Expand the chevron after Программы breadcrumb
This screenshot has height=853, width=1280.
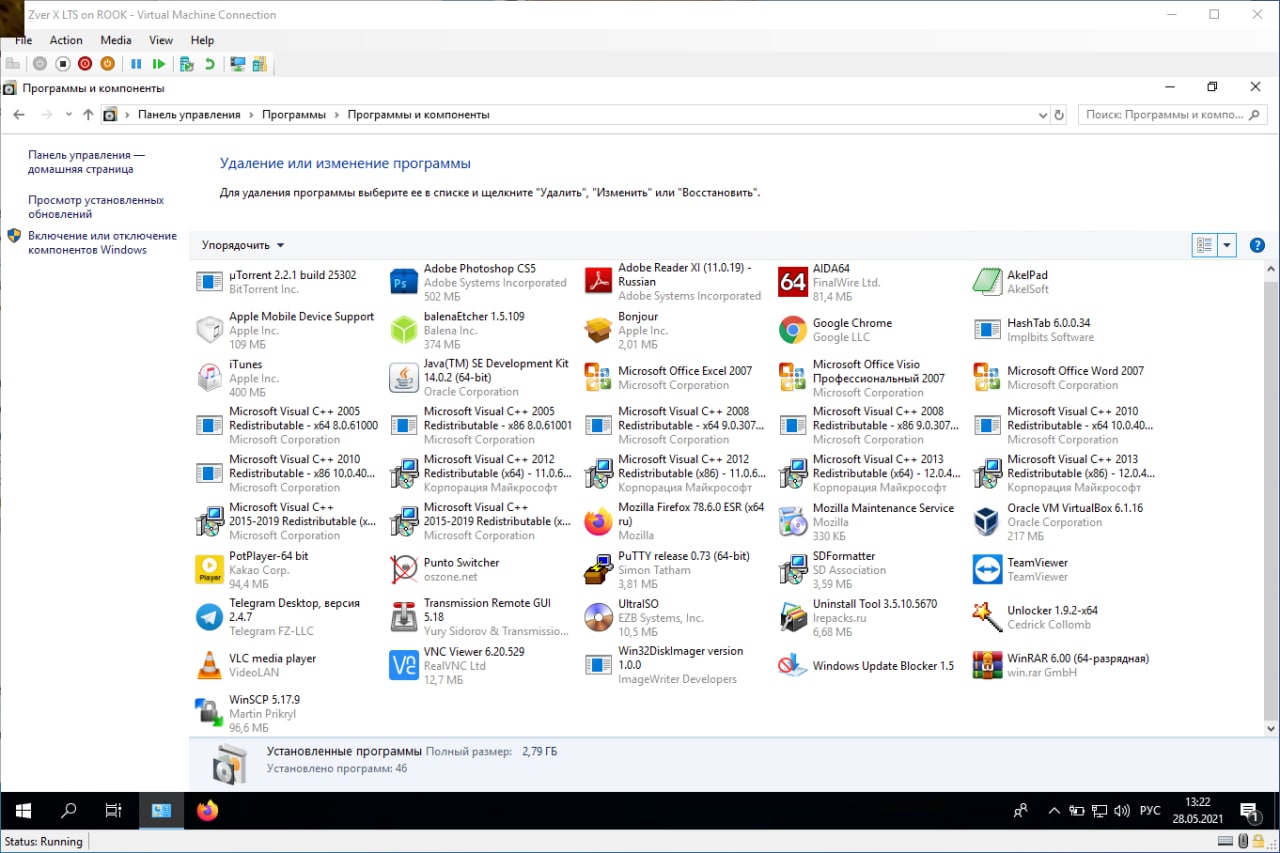pyautogui.click(x=336, y=115)
